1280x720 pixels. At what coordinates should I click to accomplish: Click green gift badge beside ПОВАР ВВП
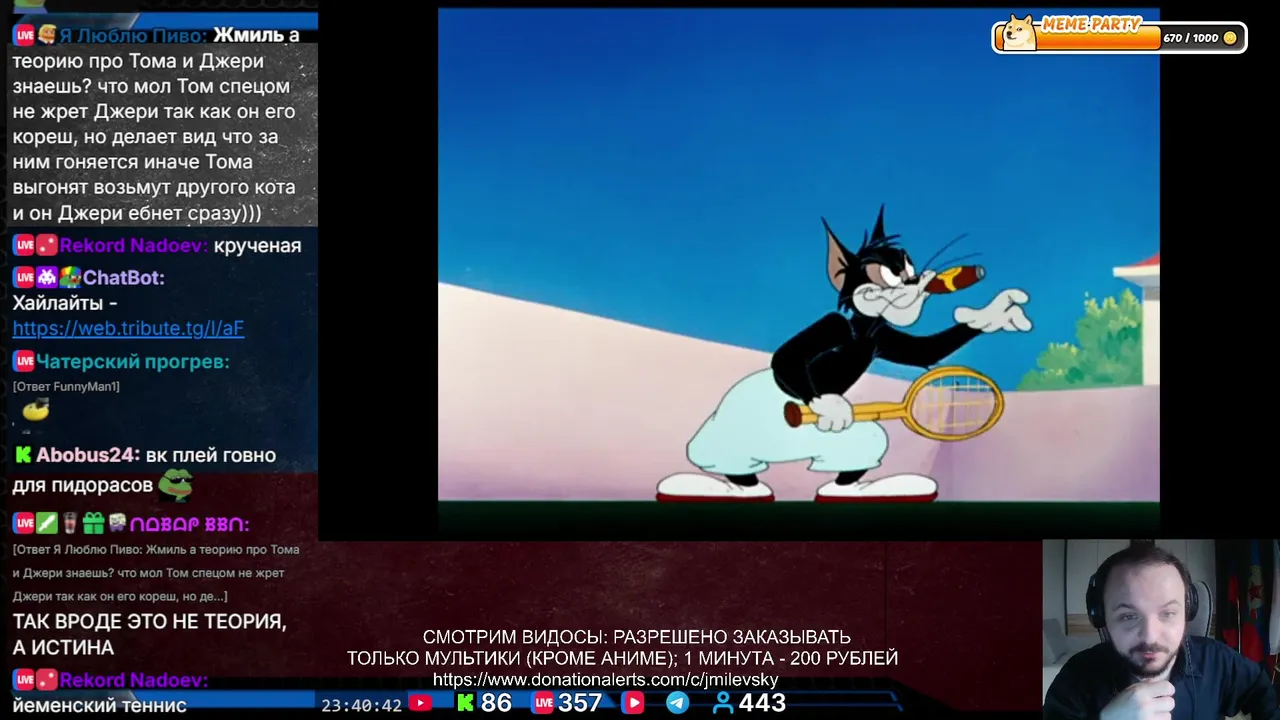pos(93,523)
